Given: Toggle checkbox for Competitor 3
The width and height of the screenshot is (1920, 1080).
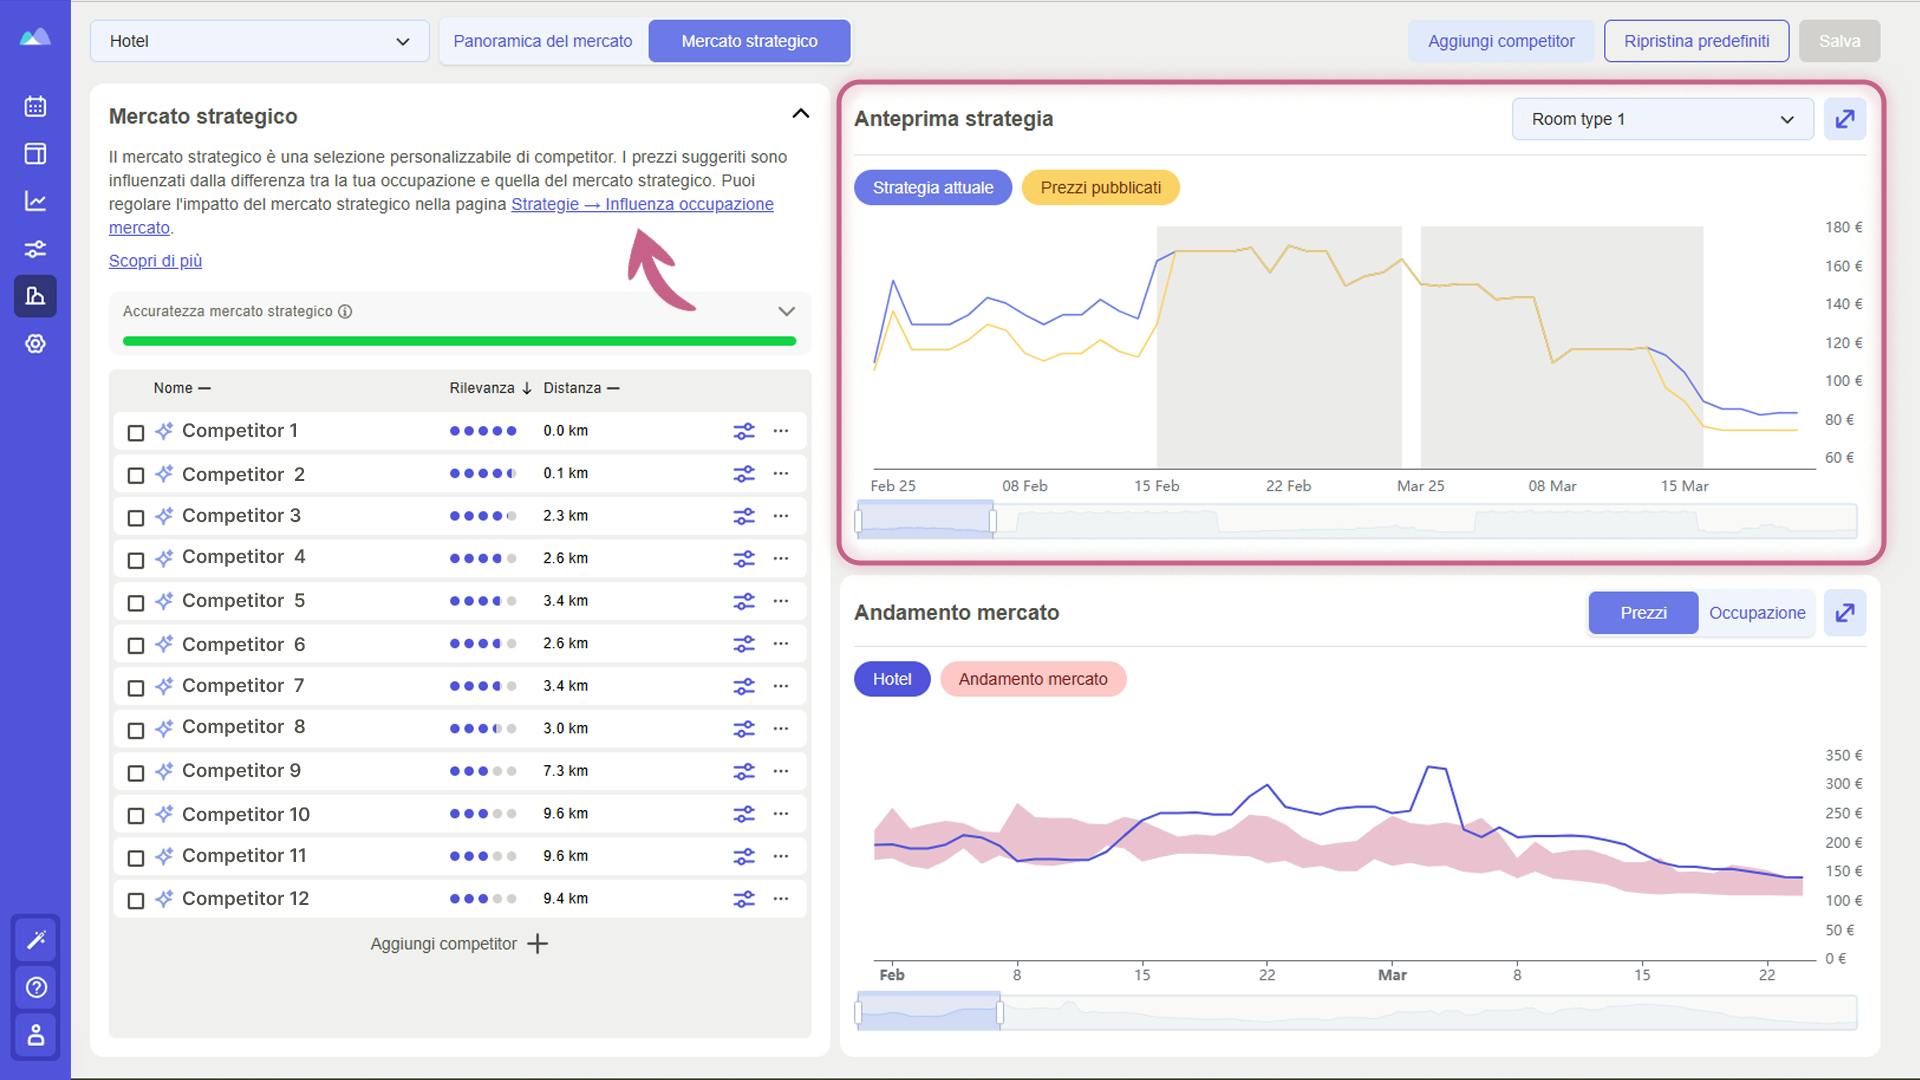Looking at the screenshot, I should pyautogui.click(x=136, y=517).
